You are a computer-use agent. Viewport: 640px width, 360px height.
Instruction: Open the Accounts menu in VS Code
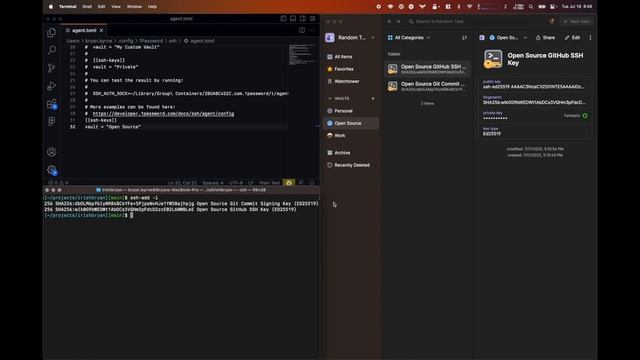[x=51, y=152]
